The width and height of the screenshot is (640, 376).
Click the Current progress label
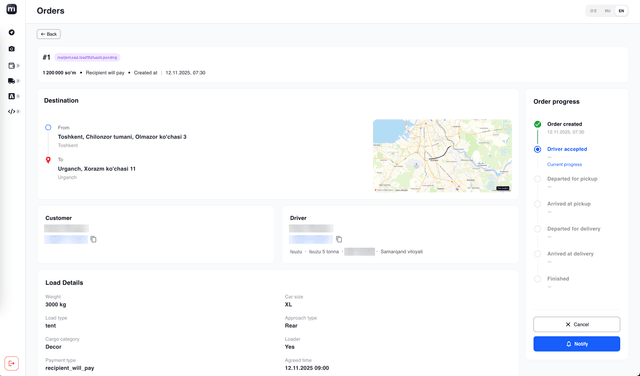(x=564, y=165)
